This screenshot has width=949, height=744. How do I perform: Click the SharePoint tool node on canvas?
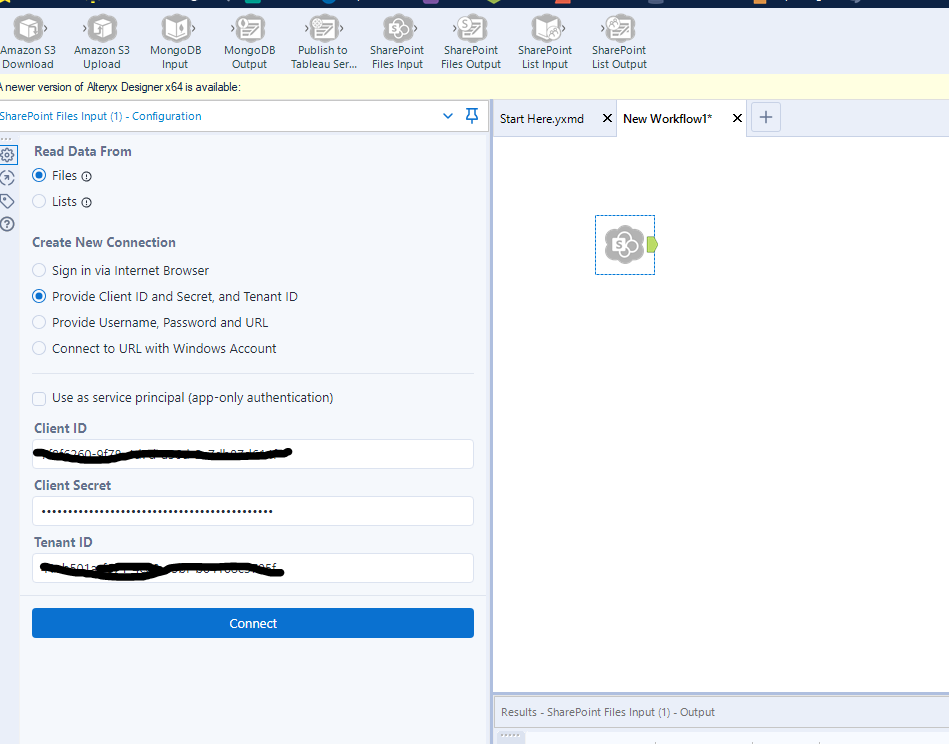(x=624, y=245)
